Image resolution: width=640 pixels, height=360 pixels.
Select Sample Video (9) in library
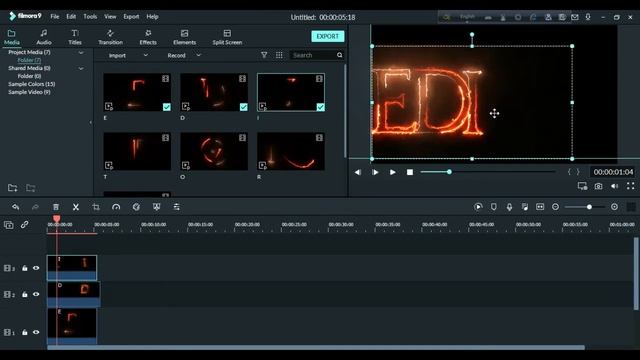click(x=29, y=92)
